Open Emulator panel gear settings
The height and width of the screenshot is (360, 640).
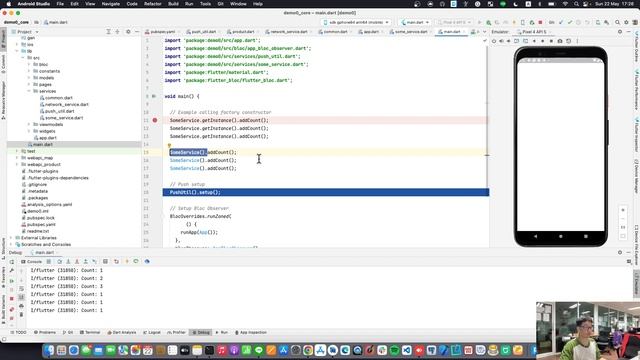click(620, 31)
